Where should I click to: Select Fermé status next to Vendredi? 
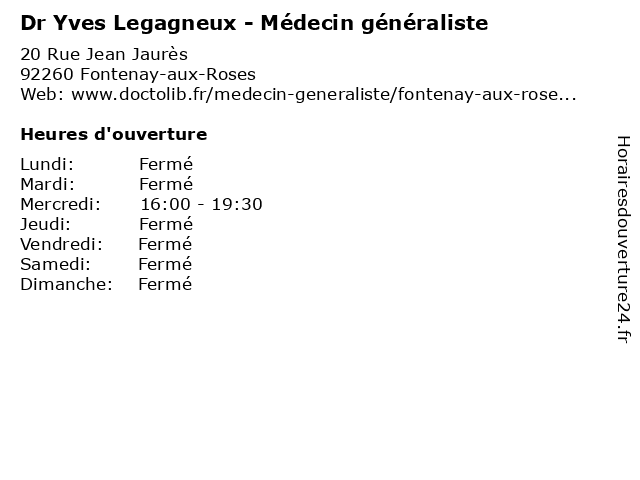pos(165,244)
